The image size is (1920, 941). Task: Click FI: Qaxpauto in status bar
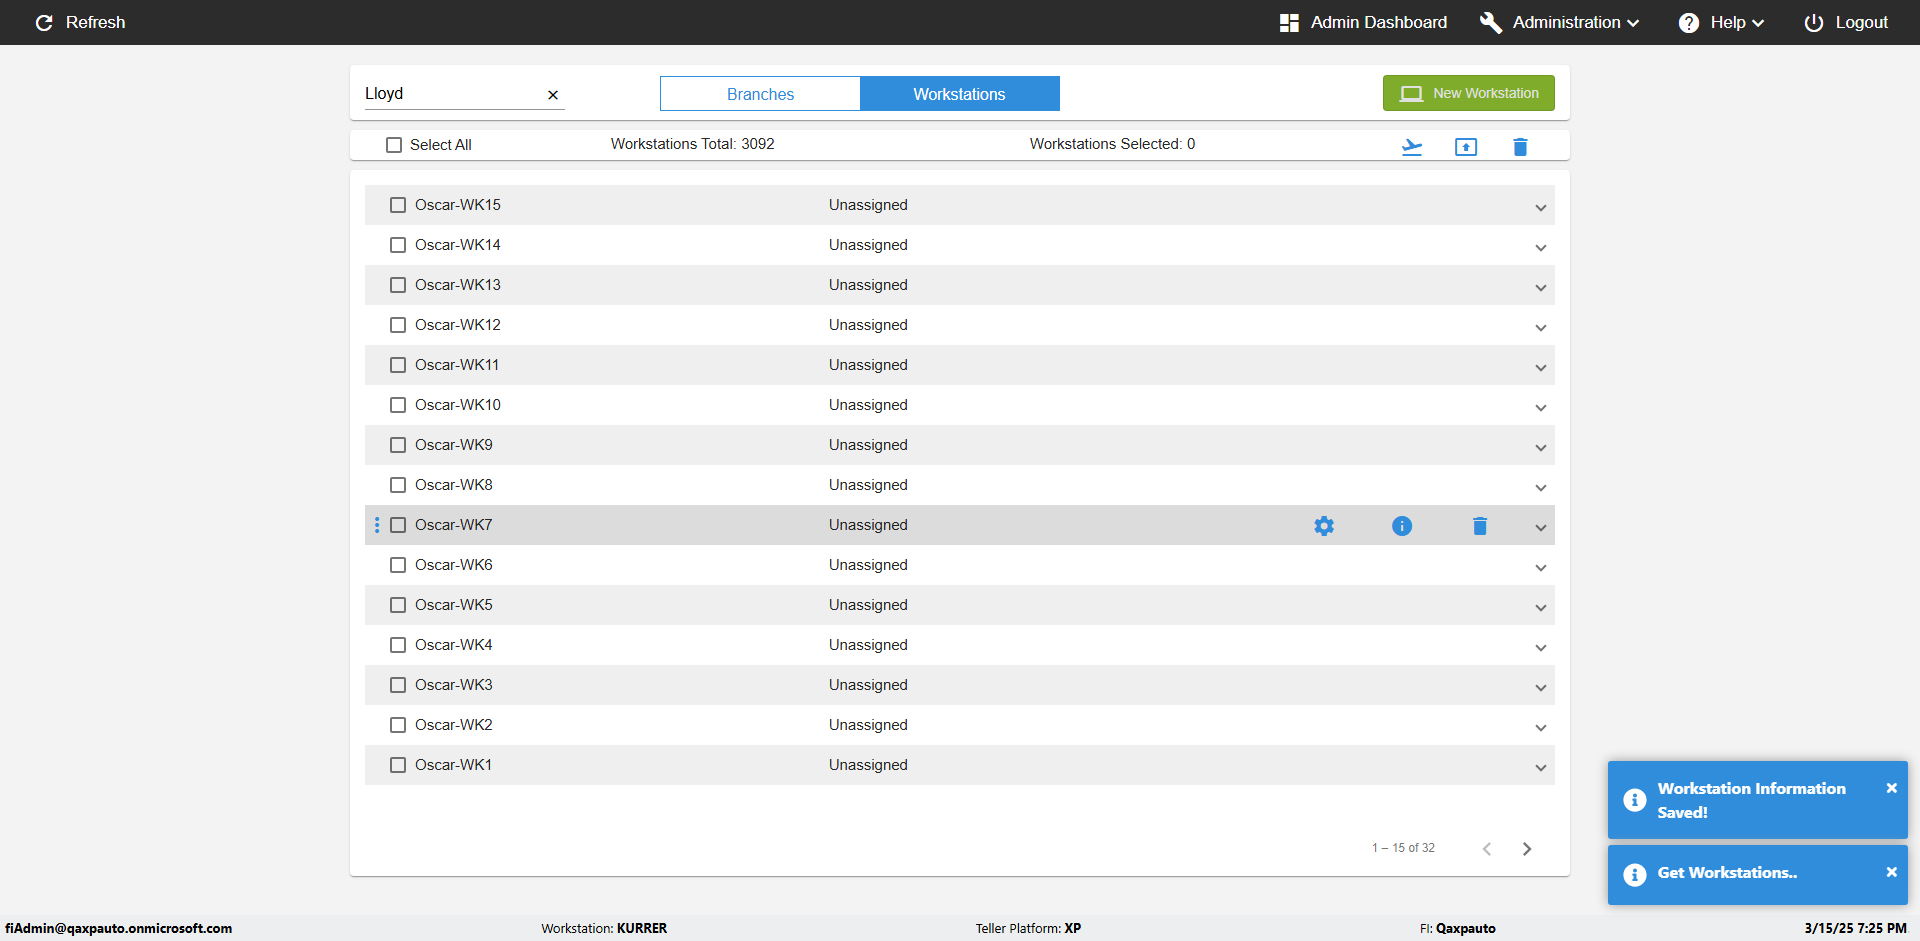(x=1458, y=928)
